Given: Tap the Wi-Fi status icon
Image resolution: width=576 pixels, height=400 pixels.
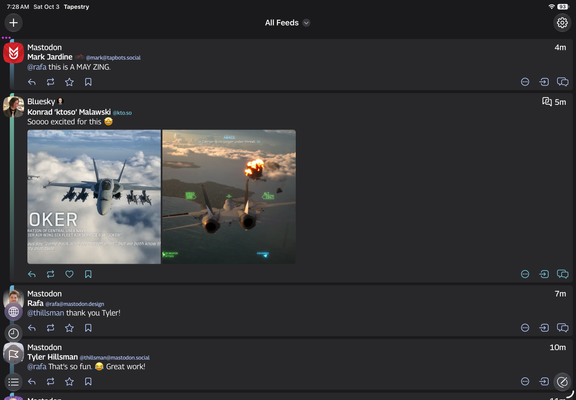Looking at the screenshot, I should click(x=552, y=7).
